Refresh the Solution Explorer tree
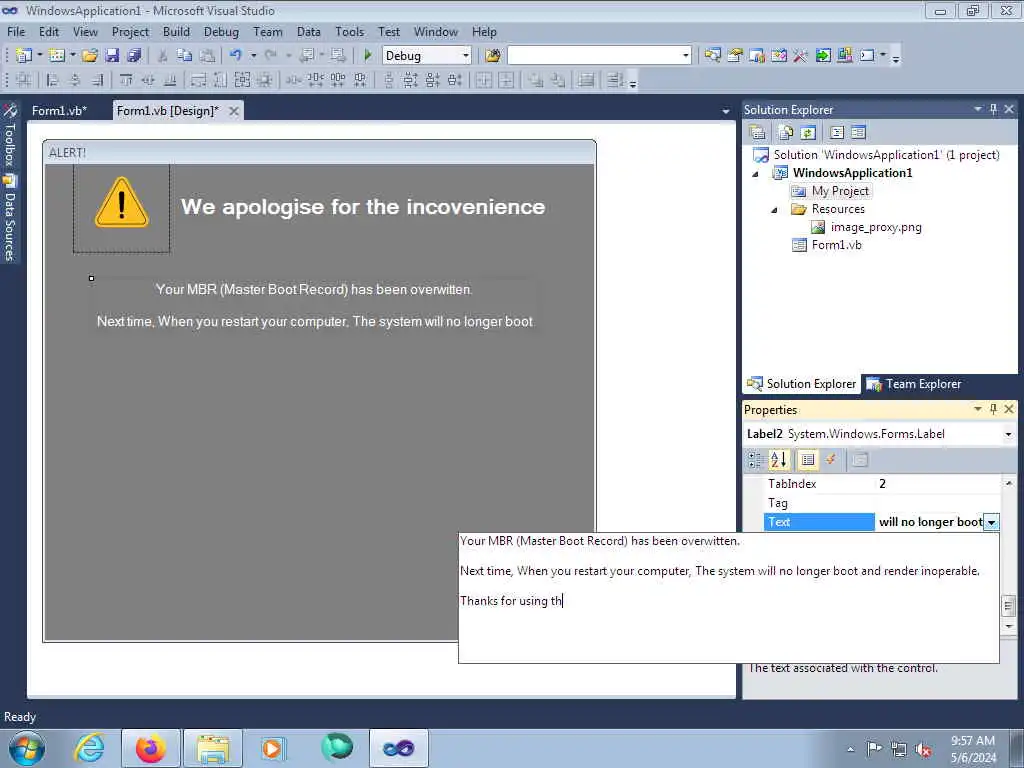Screen dimensions: 1024x768 (808, 133)
